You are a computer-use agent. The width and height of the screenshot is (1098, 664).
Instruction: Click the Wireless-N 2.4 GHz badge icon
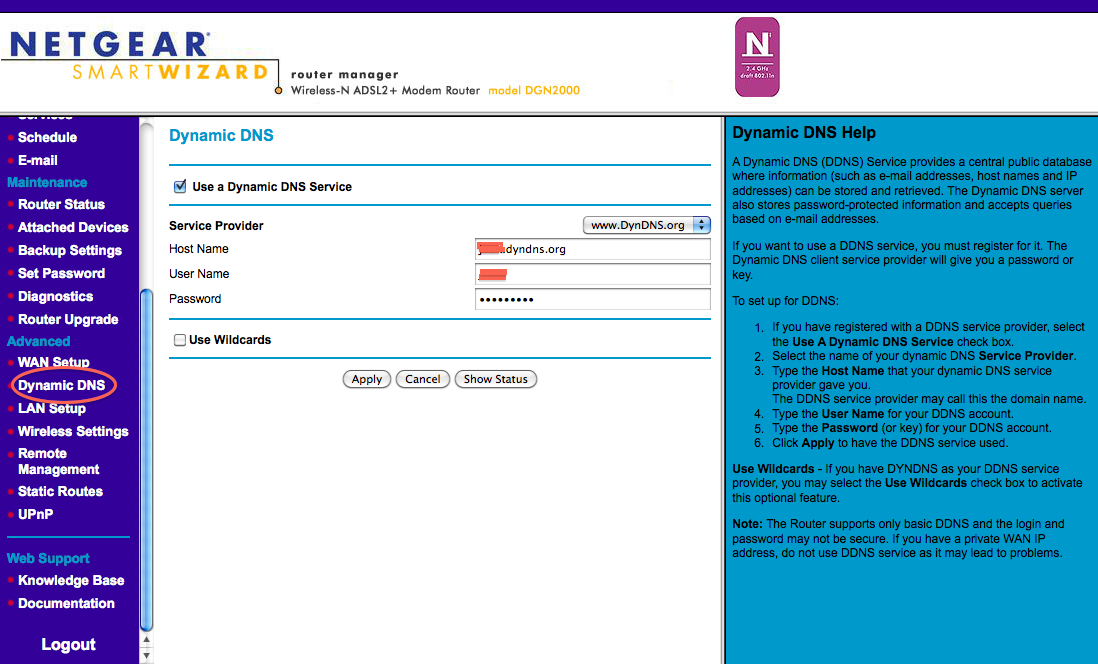point(757,57)
